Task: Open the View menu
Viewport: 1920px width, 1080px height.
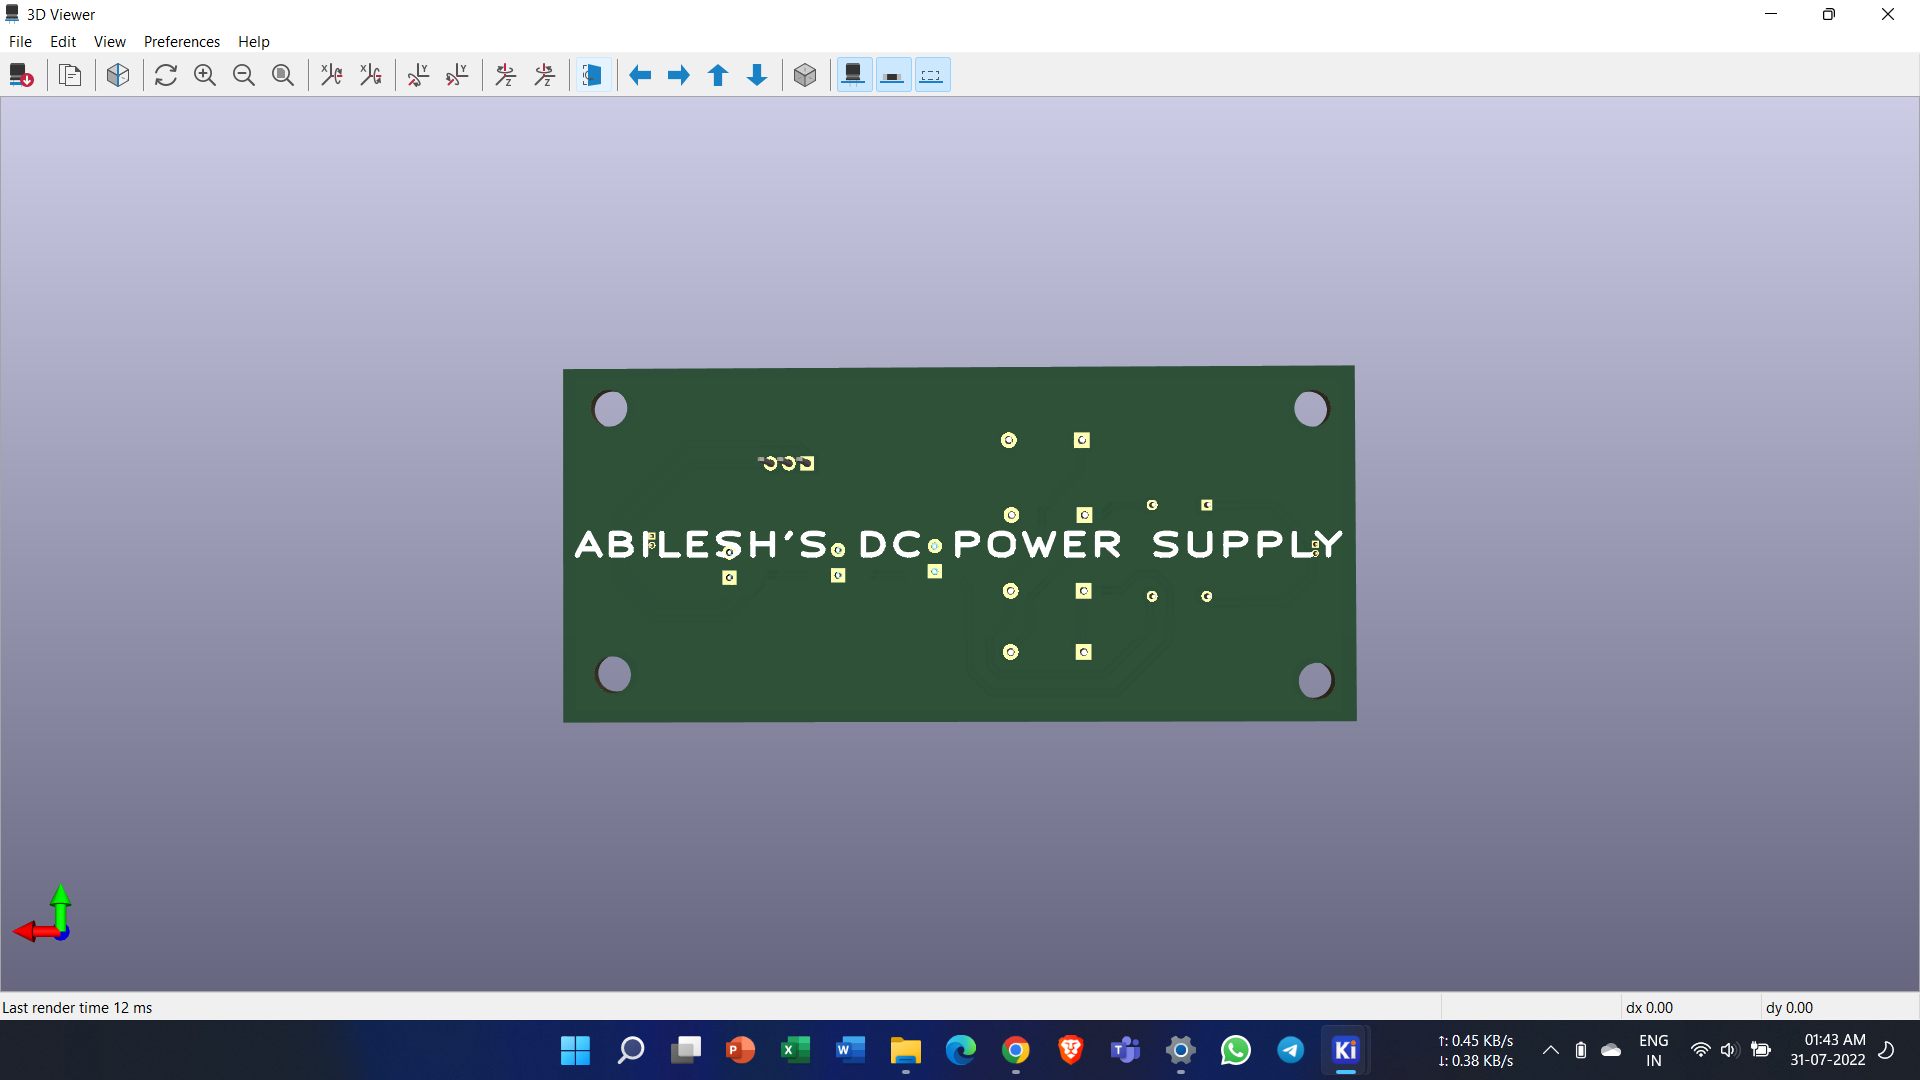Action: 109,41
